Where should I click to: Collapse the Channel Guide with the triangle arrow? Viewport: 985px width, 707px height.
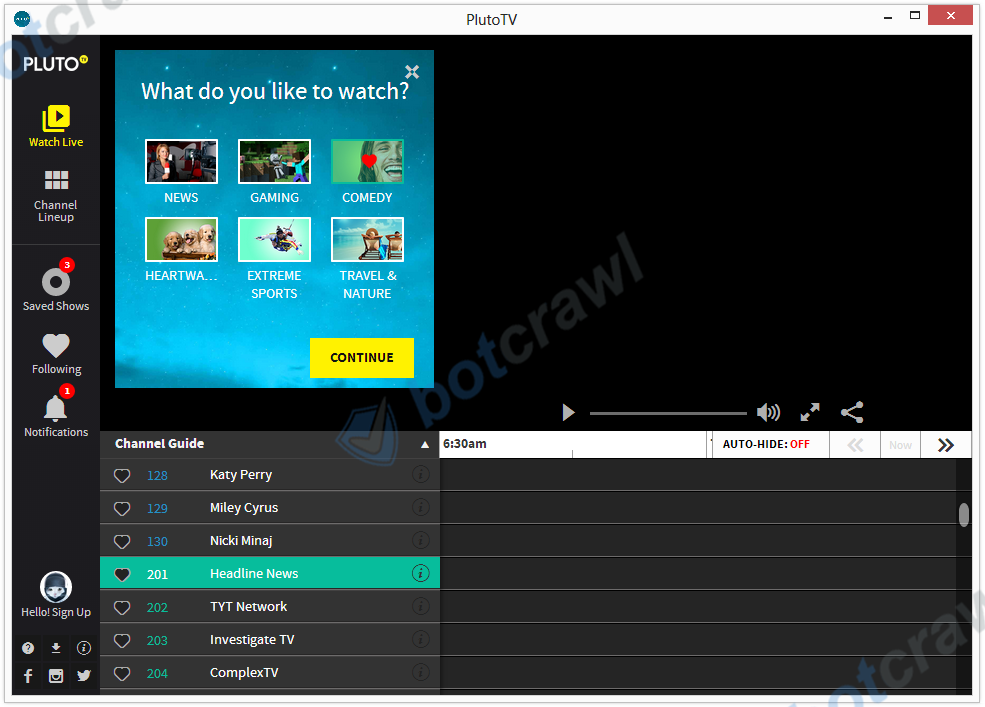pos(425,444)
